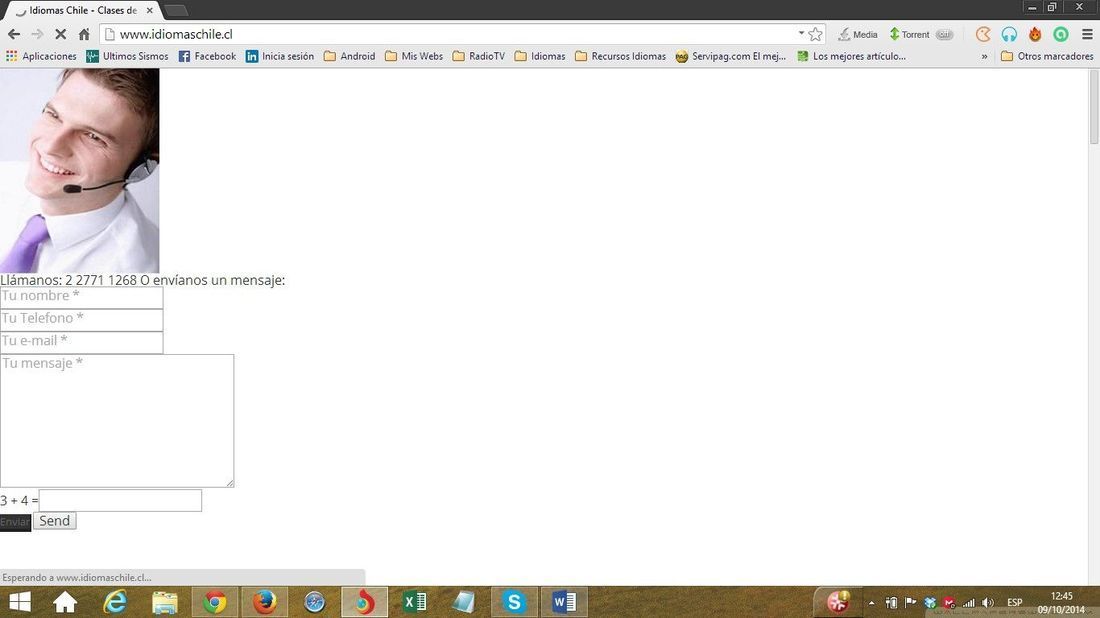Show hidden bookmarks with the chevron

point(984,56)
